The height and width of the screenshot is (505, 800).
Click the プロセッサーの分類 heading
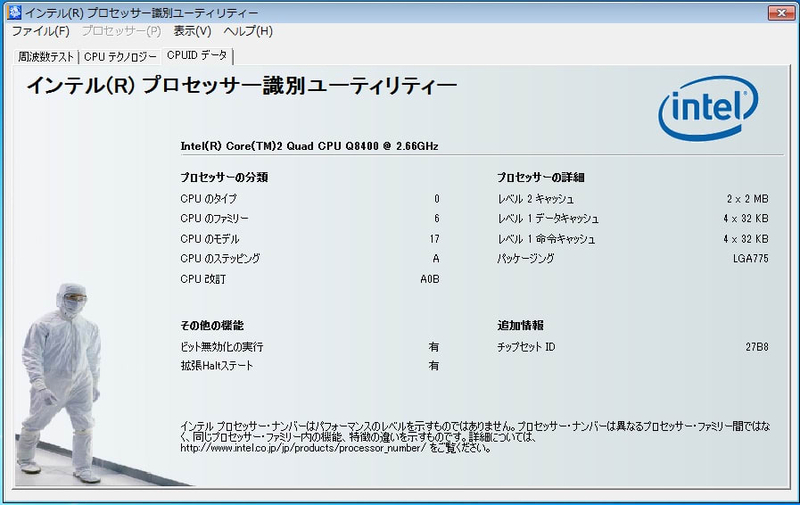click(x=224, y=178)
